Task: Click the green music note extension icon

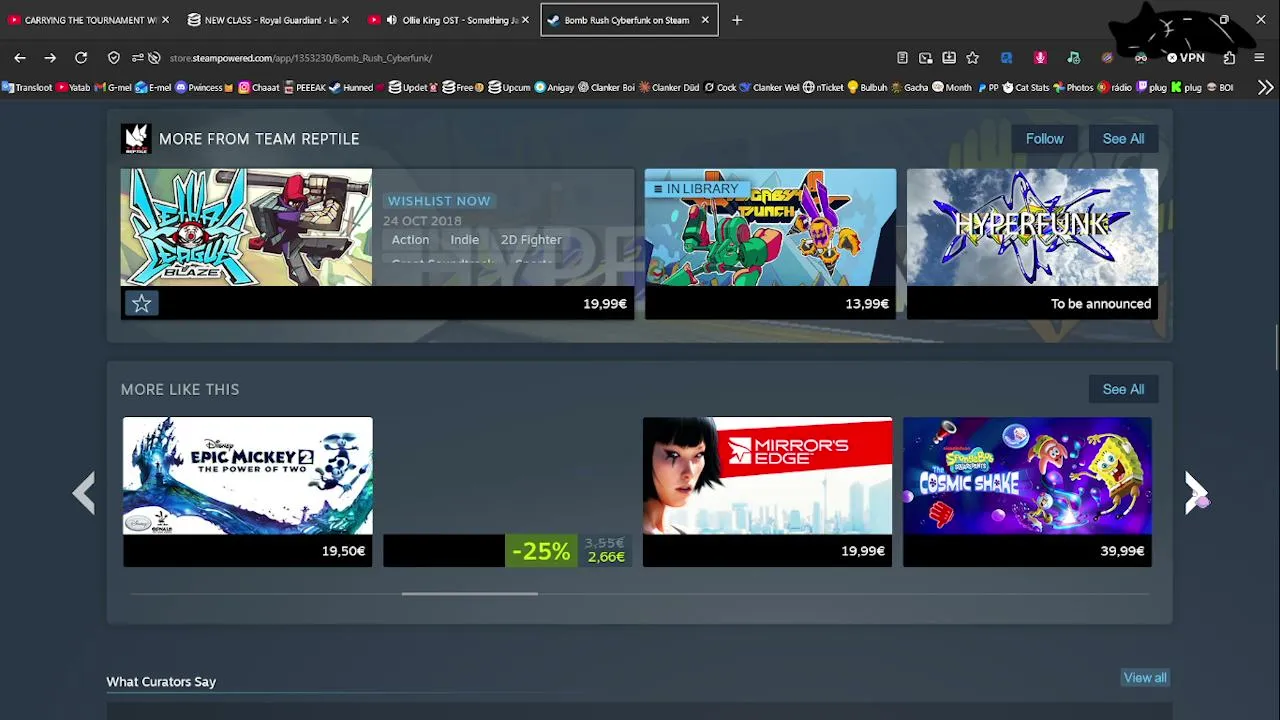Action: (x=1073, y=58)
